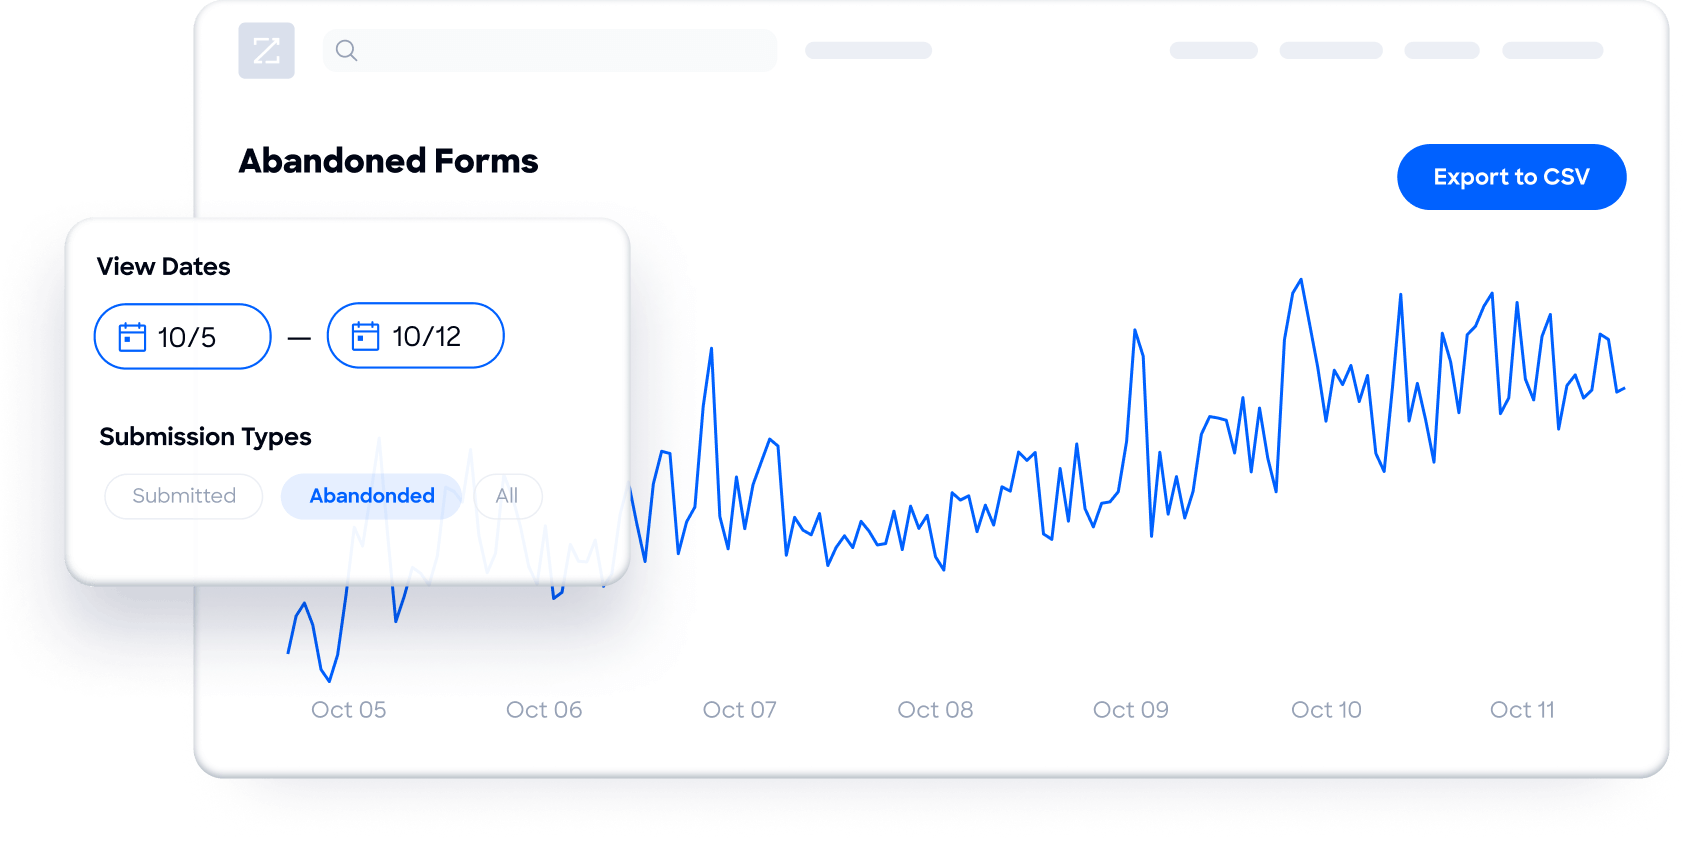Click the magnifier search icon
This screenshot has width=1688, height=844.
click(346, 50)
